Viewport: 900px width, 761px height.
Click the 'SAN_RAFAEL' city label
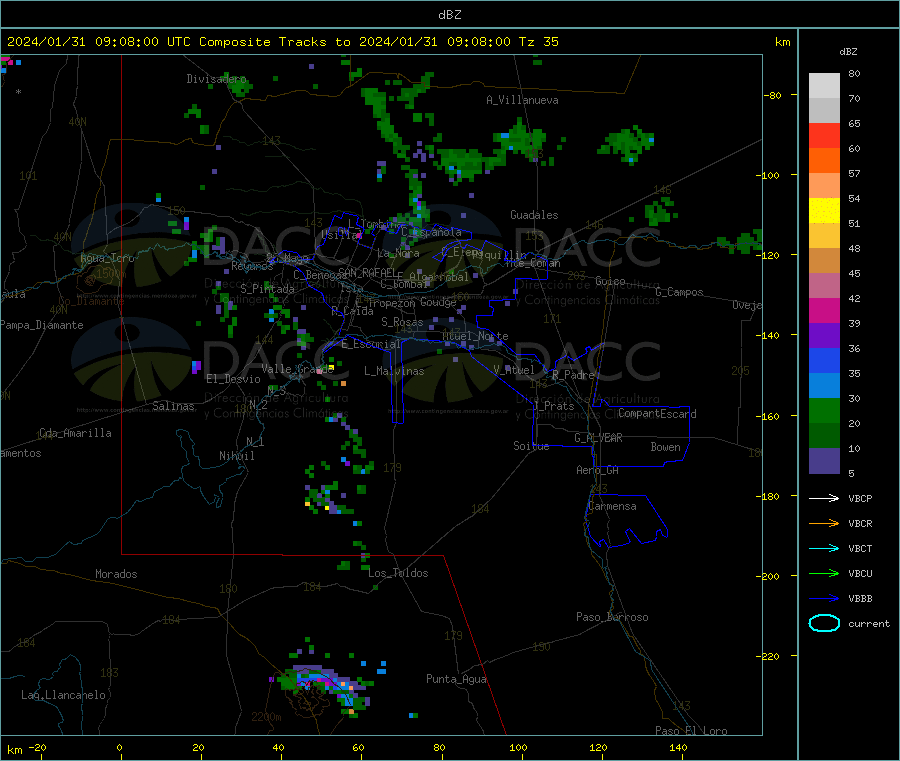pos(367,273)
